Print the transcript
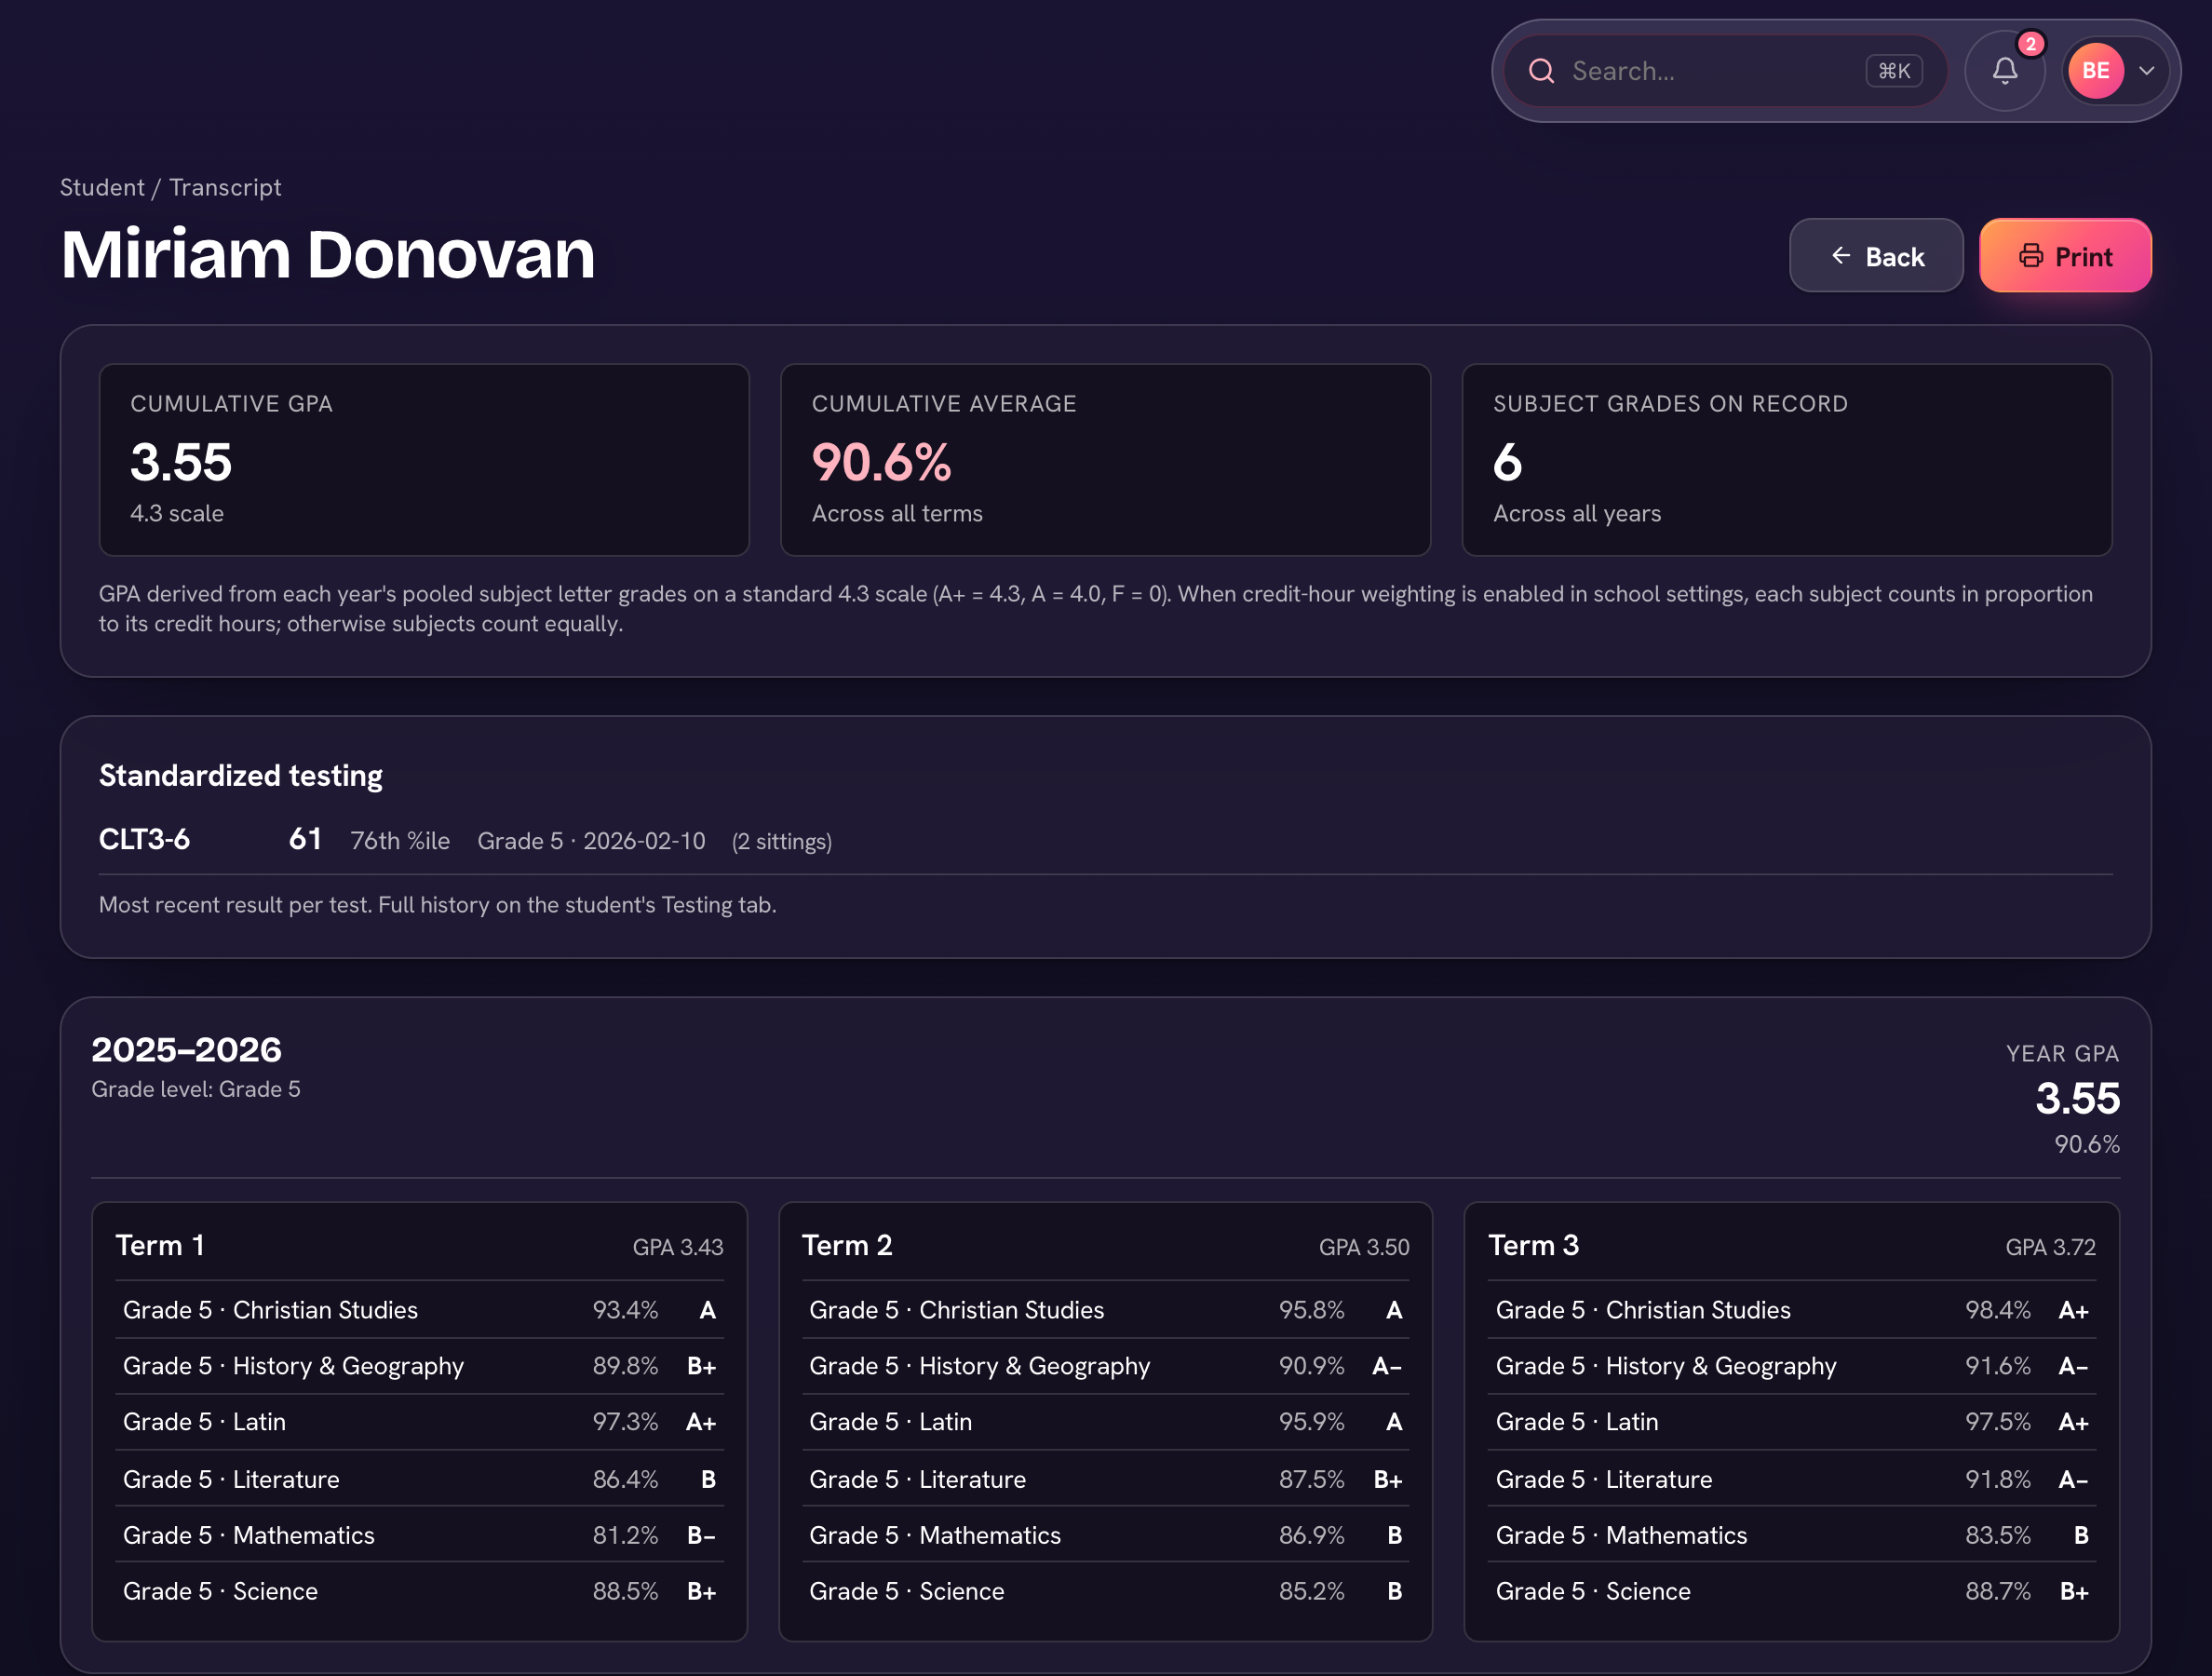This screenshot has height=1676, width=2212. coord(2065,256)
